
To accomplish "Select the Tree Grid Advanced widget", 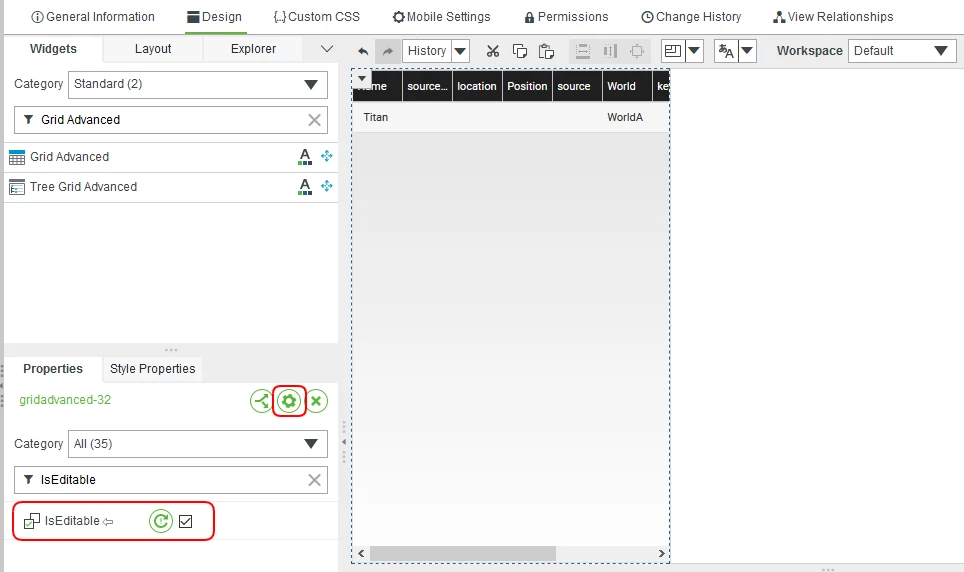I will 171,187.
